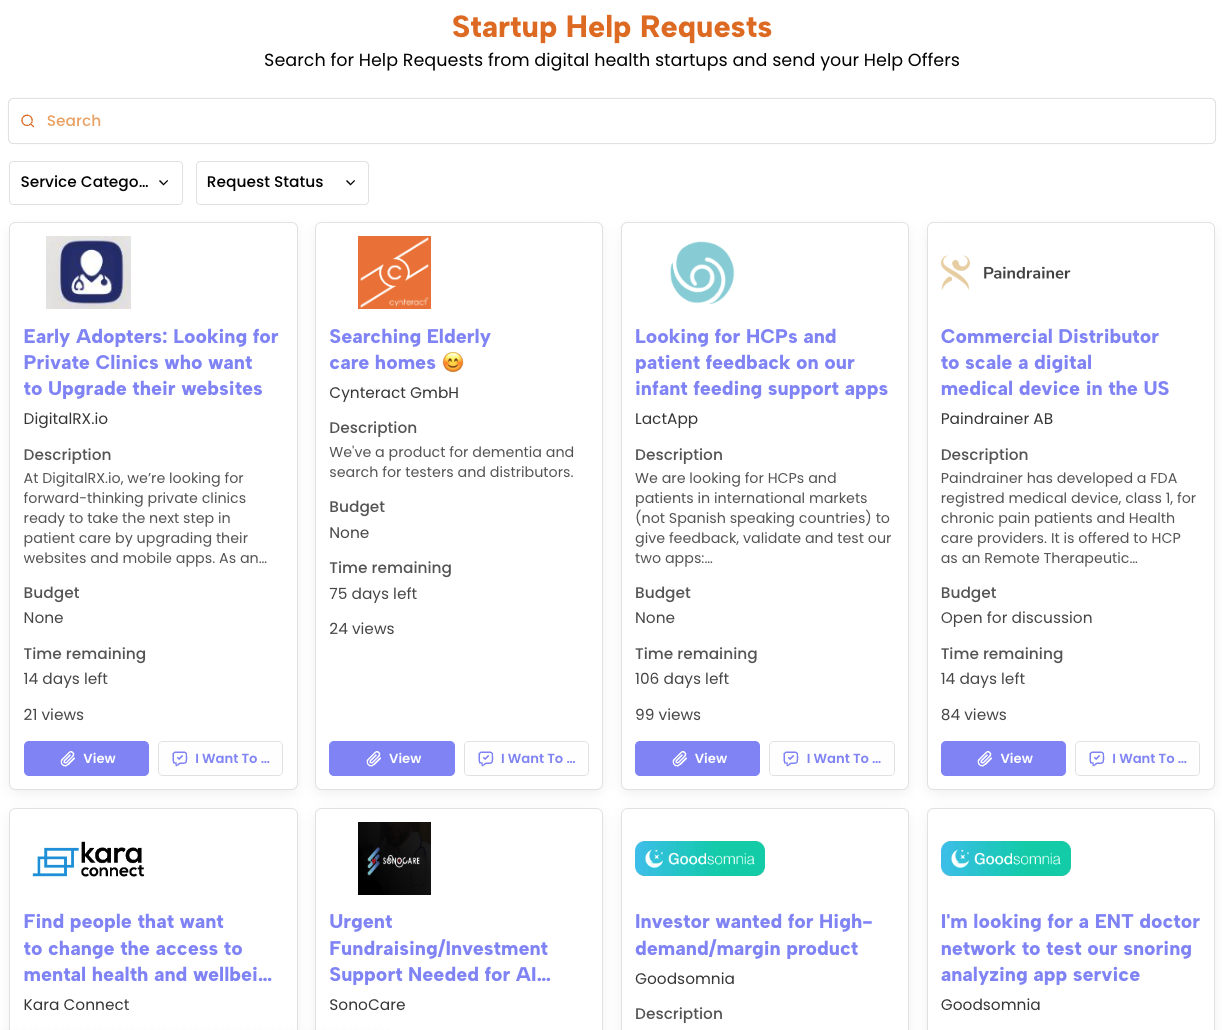The image size is (1222, 1030).
Task: Click the orange Cynteract logo
Action: tap(394, 272)
